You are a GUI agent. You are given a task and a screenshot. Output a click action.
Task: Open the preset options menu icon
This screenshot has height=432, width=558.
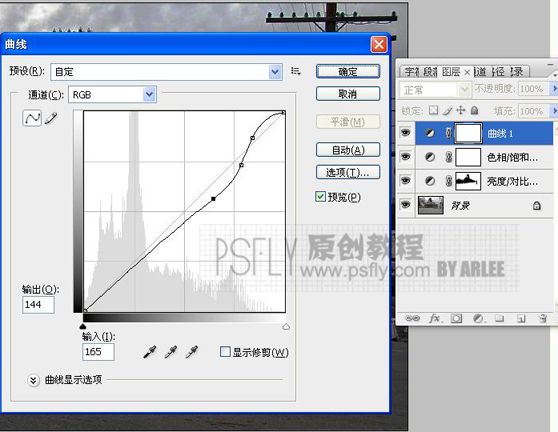click(x=295, y=71)
